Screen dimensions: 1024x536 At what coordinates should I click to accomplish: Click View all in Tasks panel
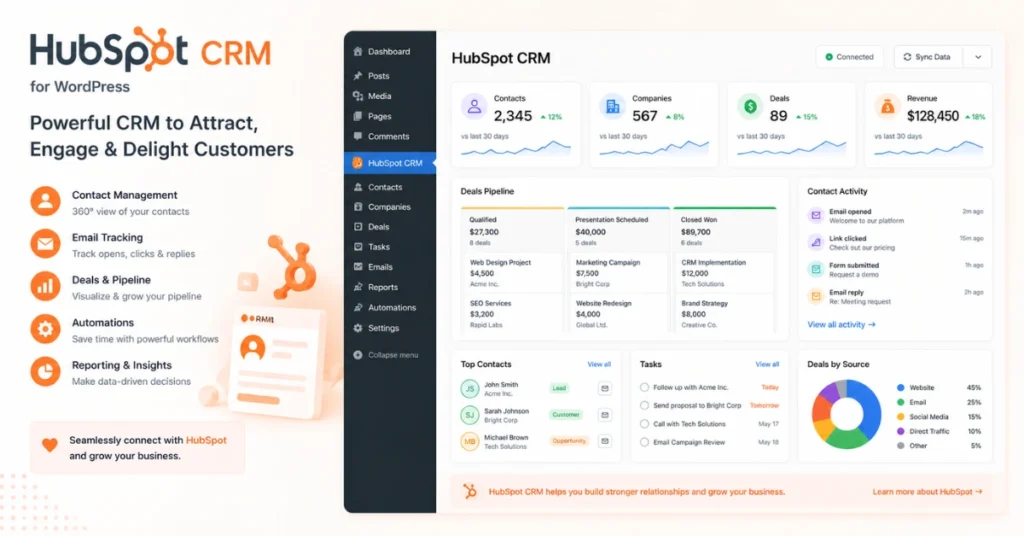coord(767,364)
